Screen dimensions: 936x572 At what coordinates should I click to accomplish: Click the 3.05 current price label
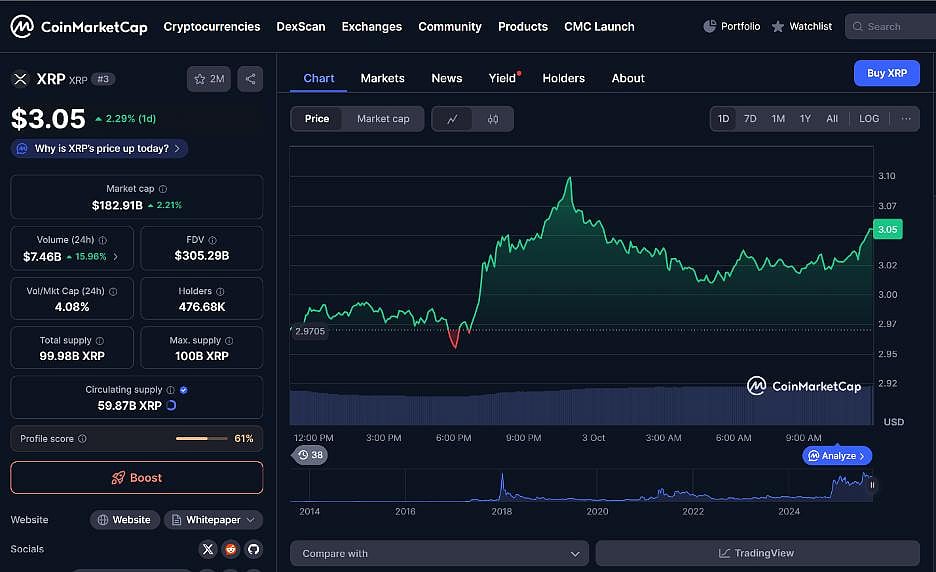pyautogui.click(x=888, y=229)
